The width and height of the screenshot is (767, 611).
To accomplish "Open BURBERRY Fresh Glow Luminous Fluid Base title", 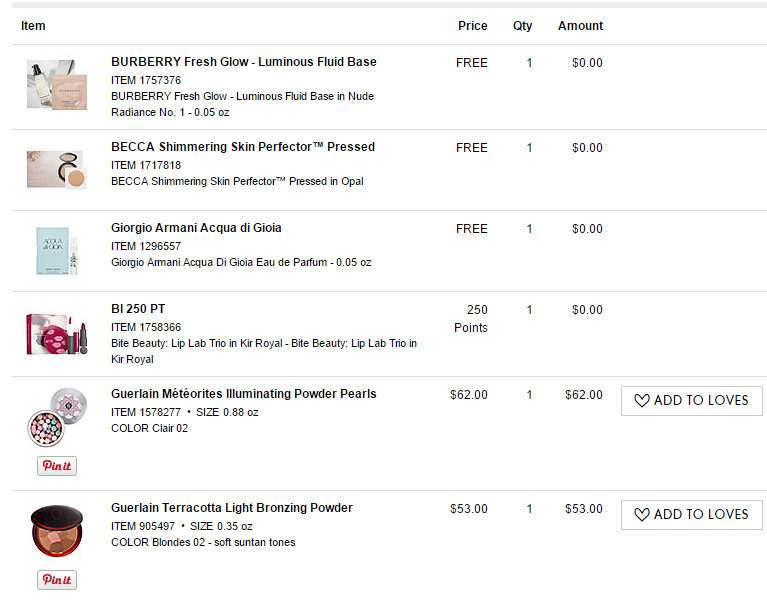I will click(x=244, y=62).
